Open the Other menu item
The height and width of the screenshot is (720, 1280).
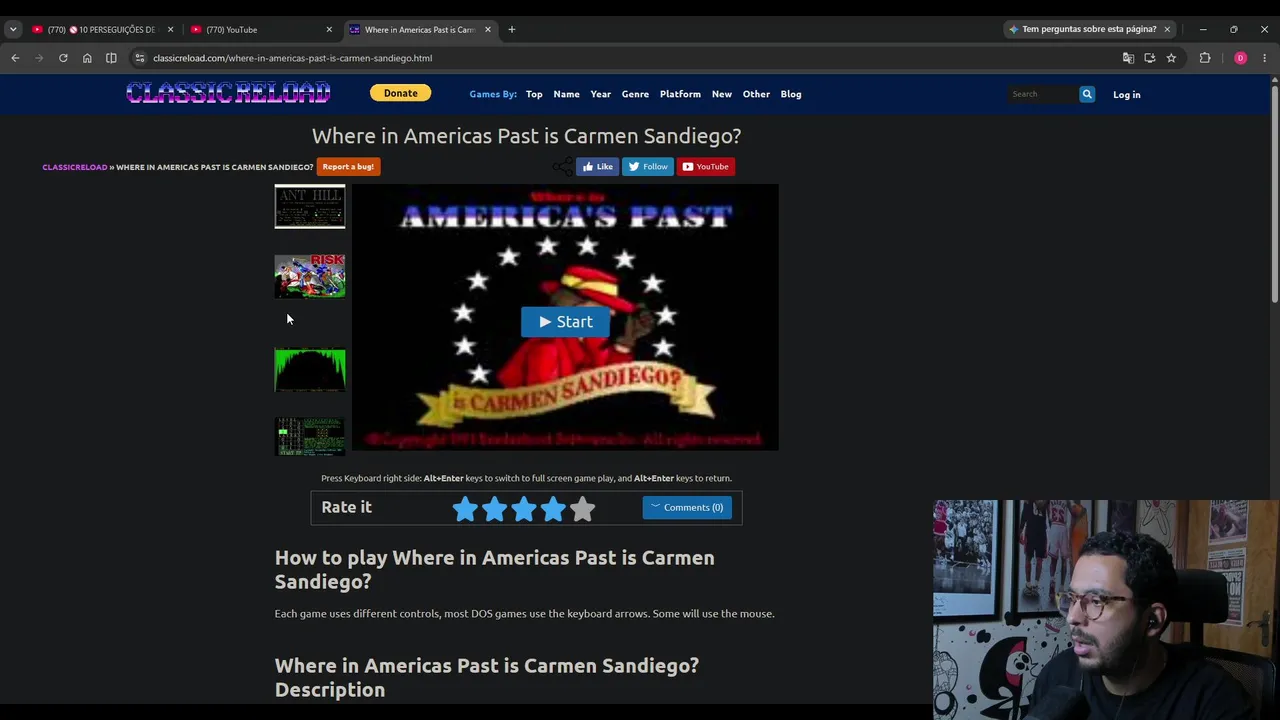coord(756,94)
